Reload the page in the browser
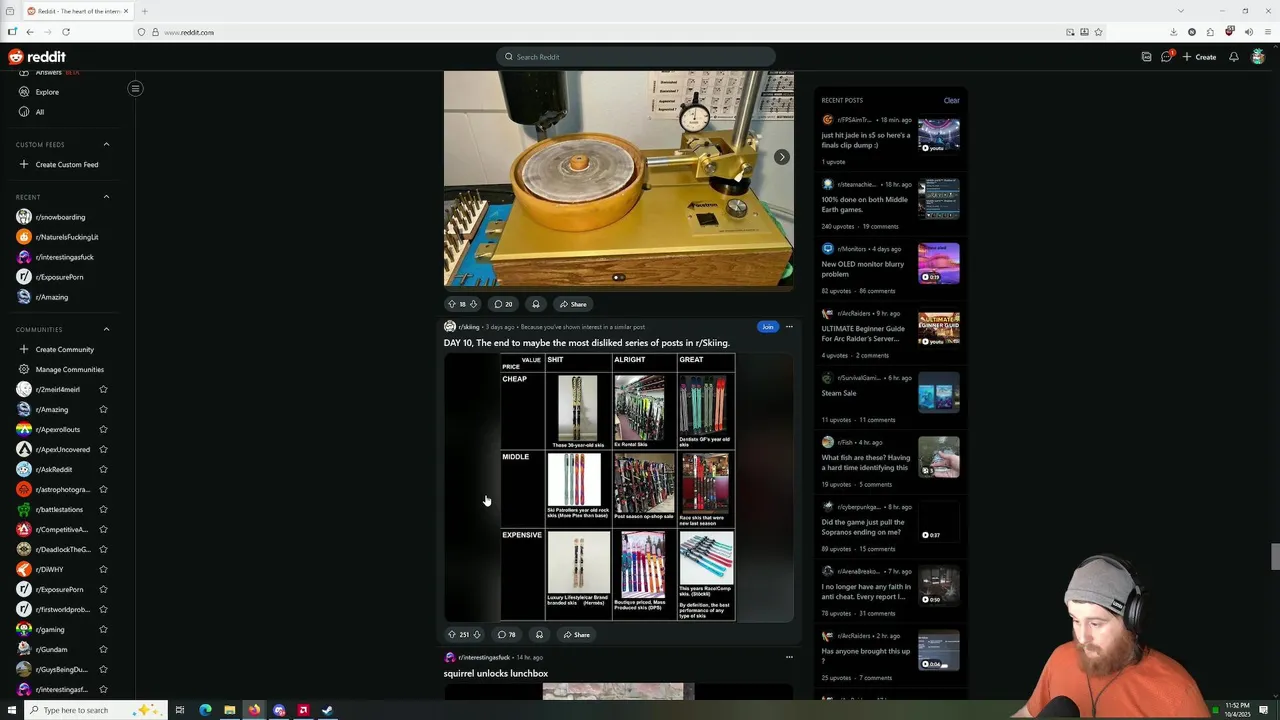The height and width of the screenshot is (720, 1280). coord(66,32)
